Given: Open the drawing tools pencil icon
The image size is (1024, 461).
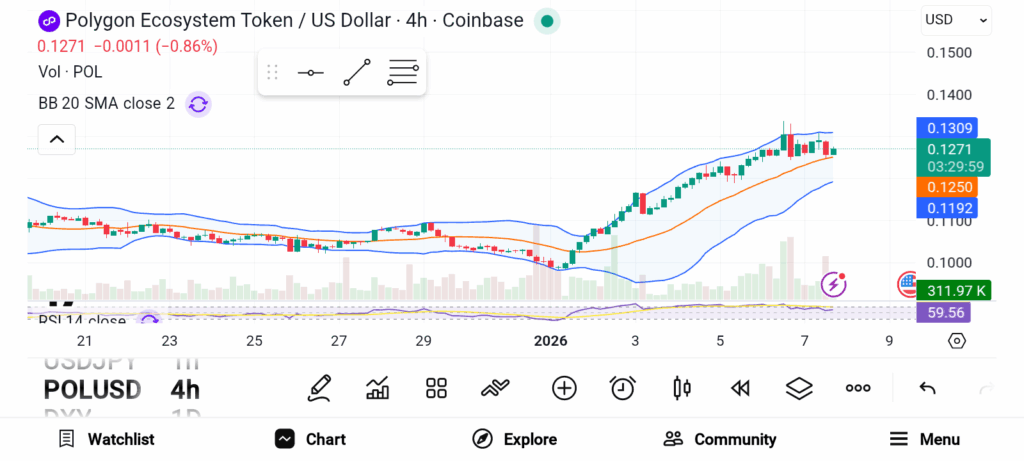Looking at the screenshot, I should pyautogui.click(x=319, y=388).
